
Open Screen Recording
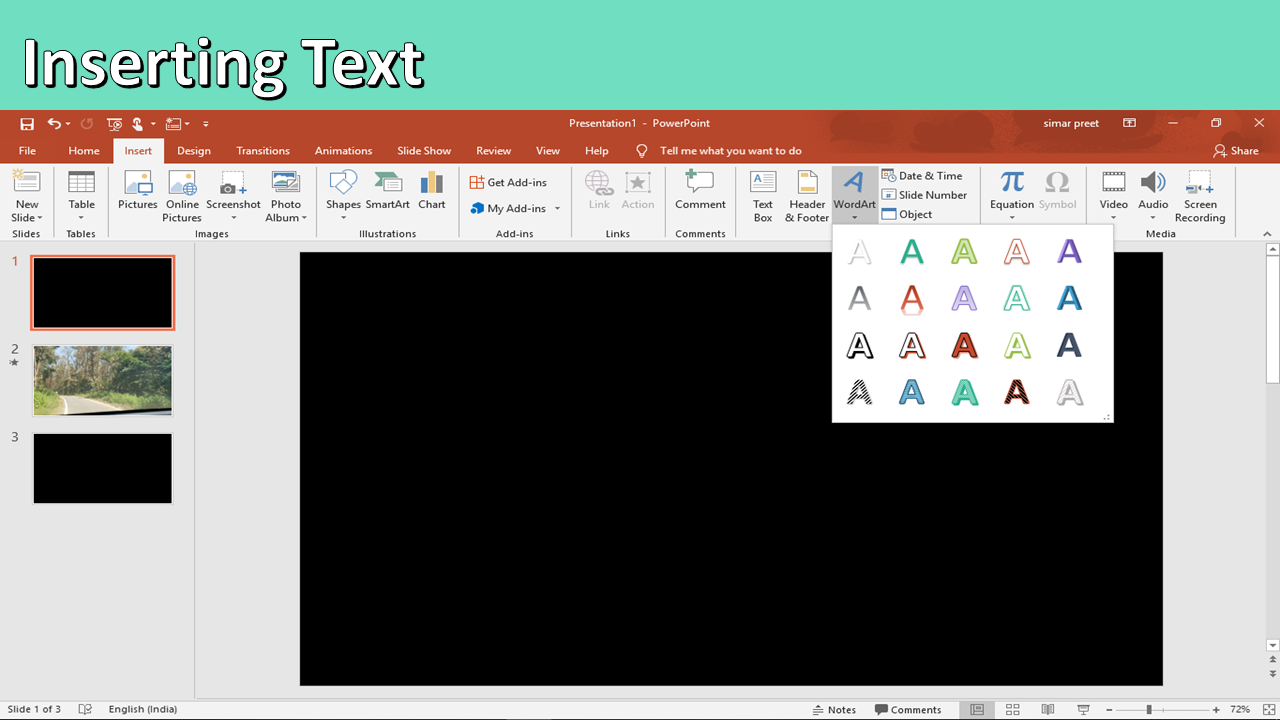(x=1200, y=196)
